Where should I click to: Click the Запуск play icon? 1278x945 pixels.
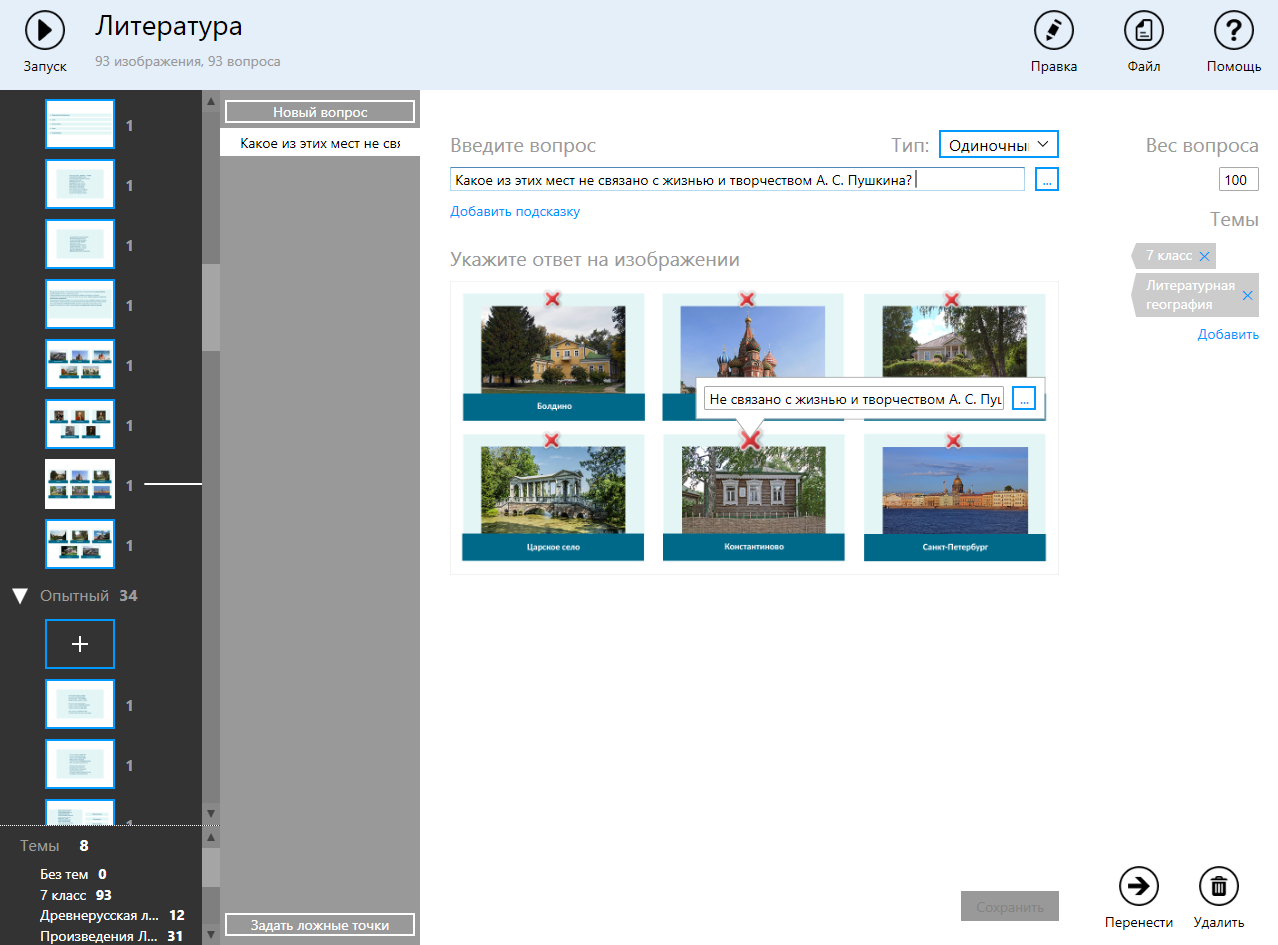[45, 30]
